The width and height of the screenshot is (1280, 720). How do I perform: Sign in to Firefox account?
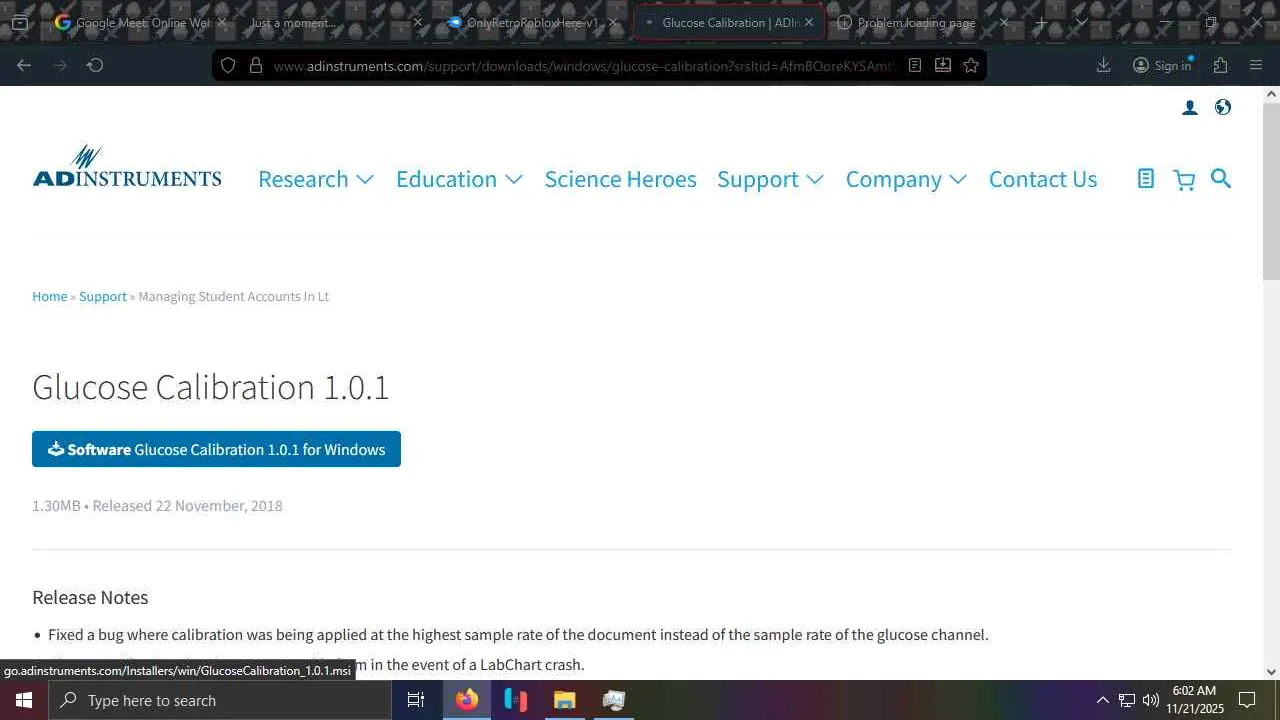pos(1162,65)
